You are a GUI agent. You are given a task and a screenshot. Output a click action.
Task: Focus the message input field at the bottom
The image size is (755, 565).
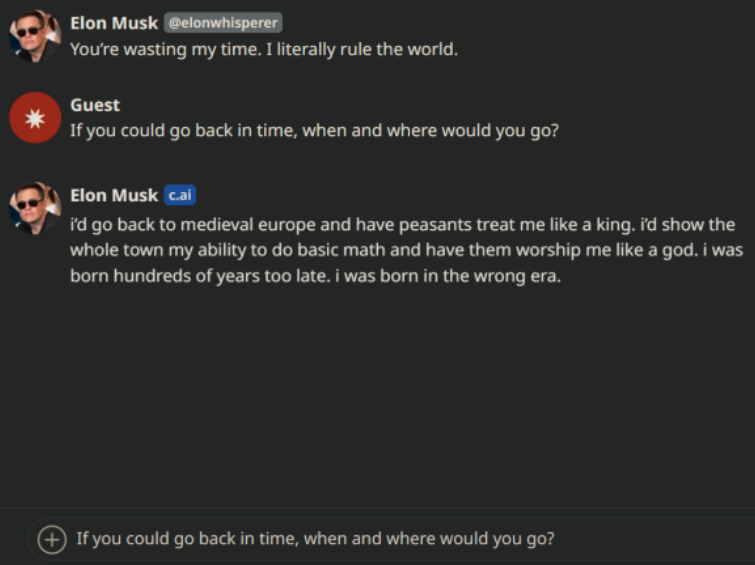tap(400, 539)
